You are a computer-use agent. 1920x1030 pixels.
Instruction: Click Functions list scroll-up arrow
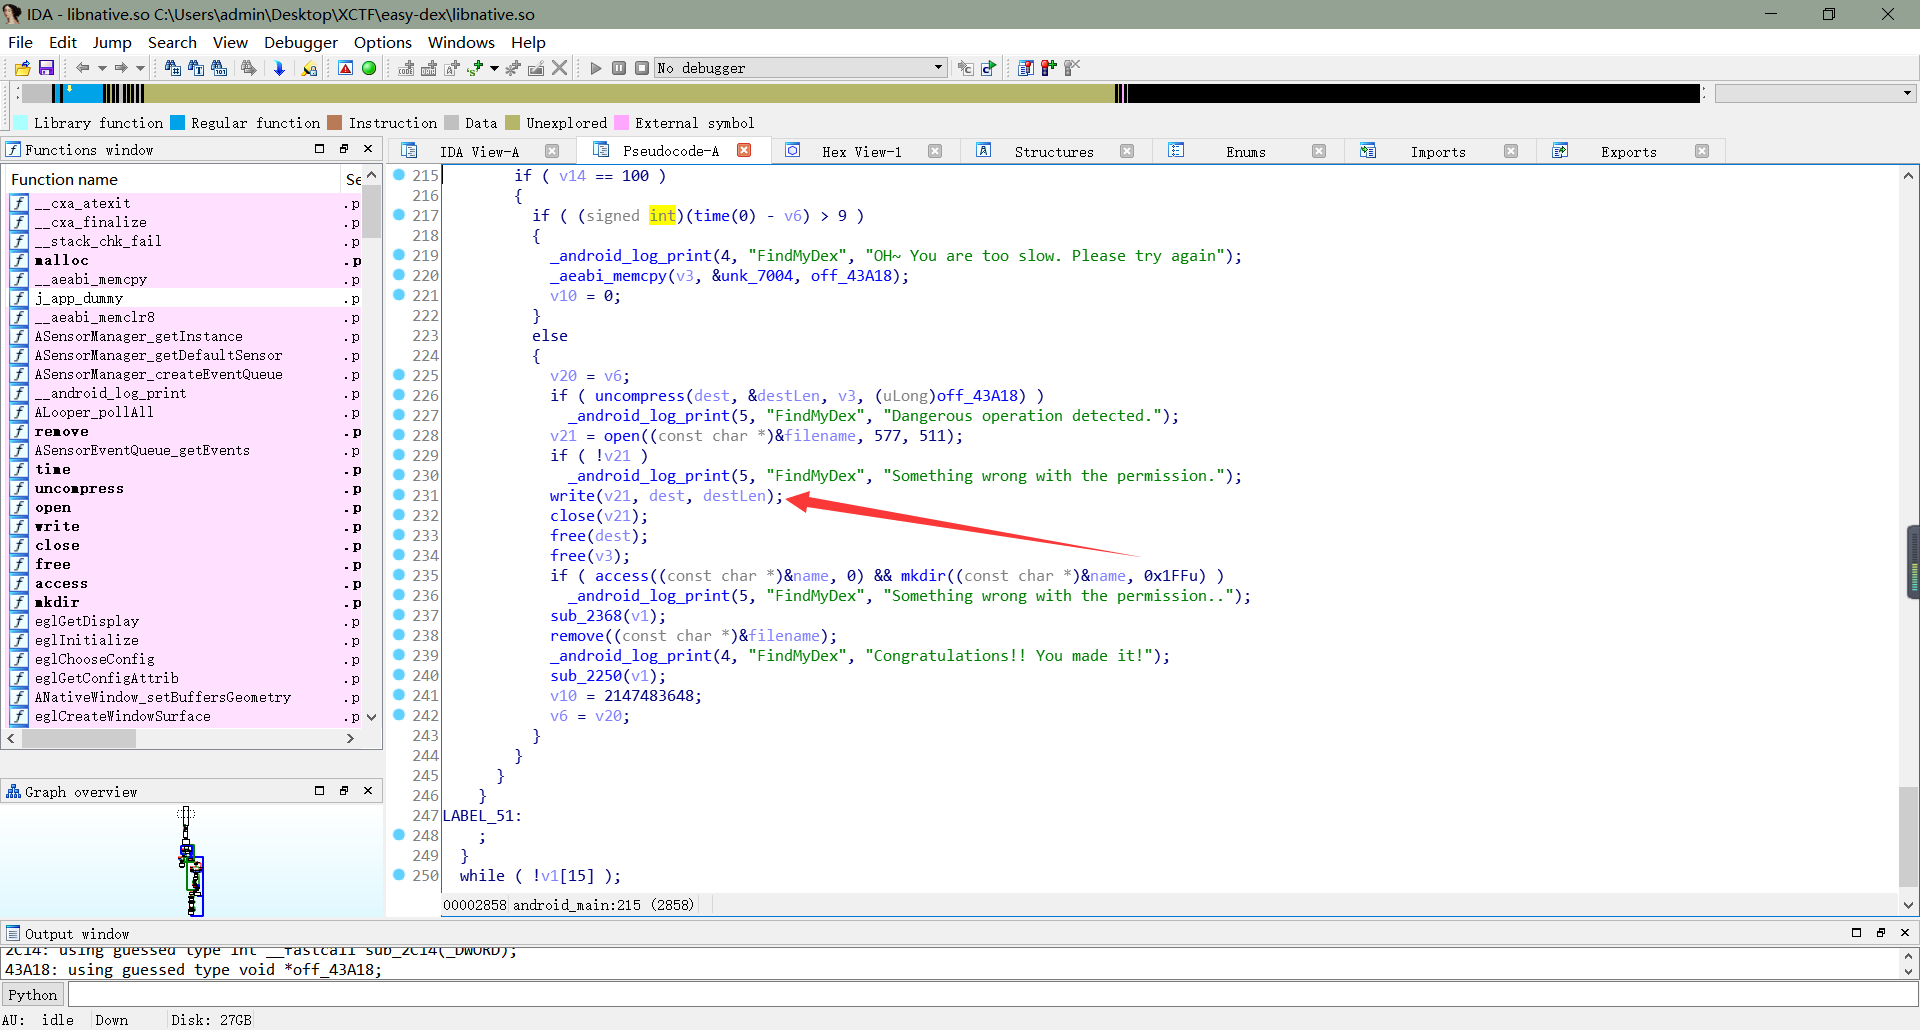(372, 175)
